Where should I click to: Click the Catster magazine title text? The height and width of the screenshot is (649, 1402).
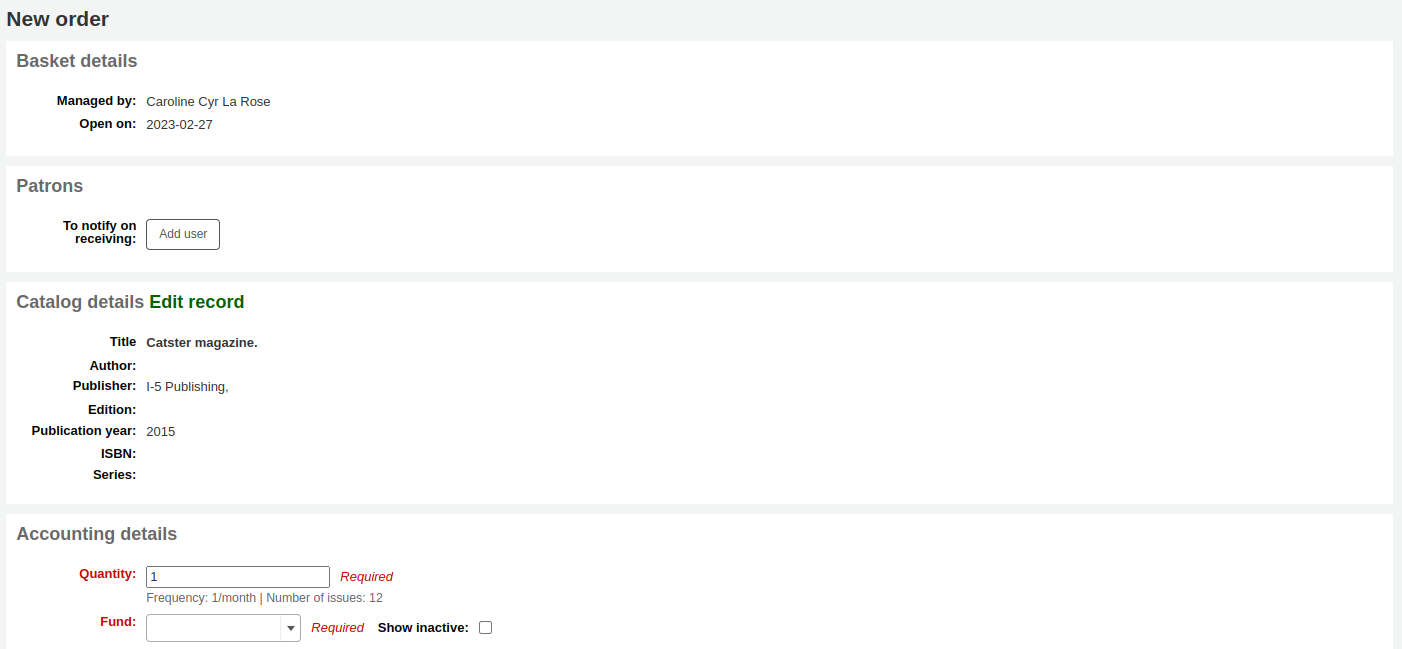point(202,342)
